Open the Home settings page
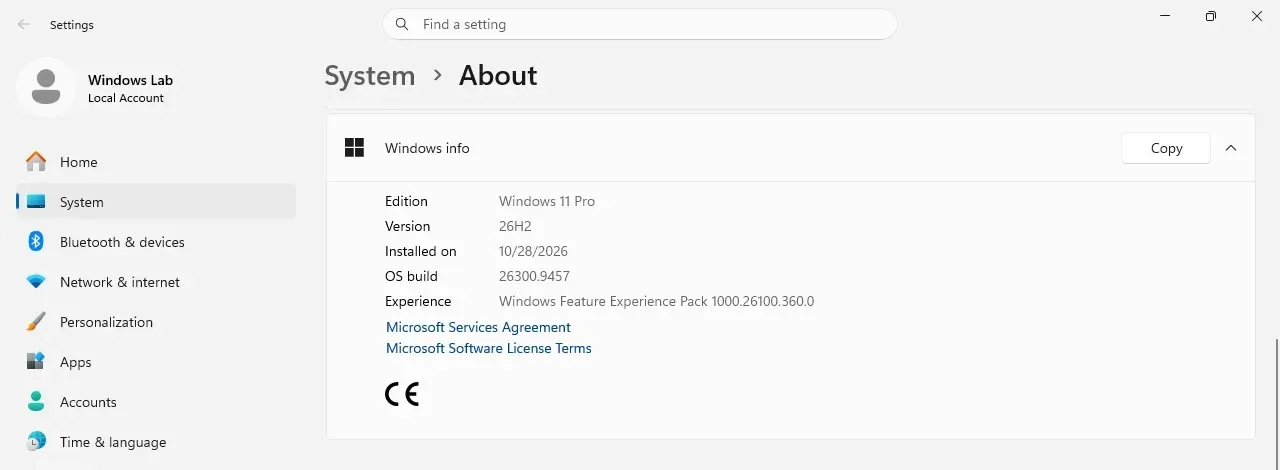Viewport: 1280px width, 470px height. tap(156, 162)
